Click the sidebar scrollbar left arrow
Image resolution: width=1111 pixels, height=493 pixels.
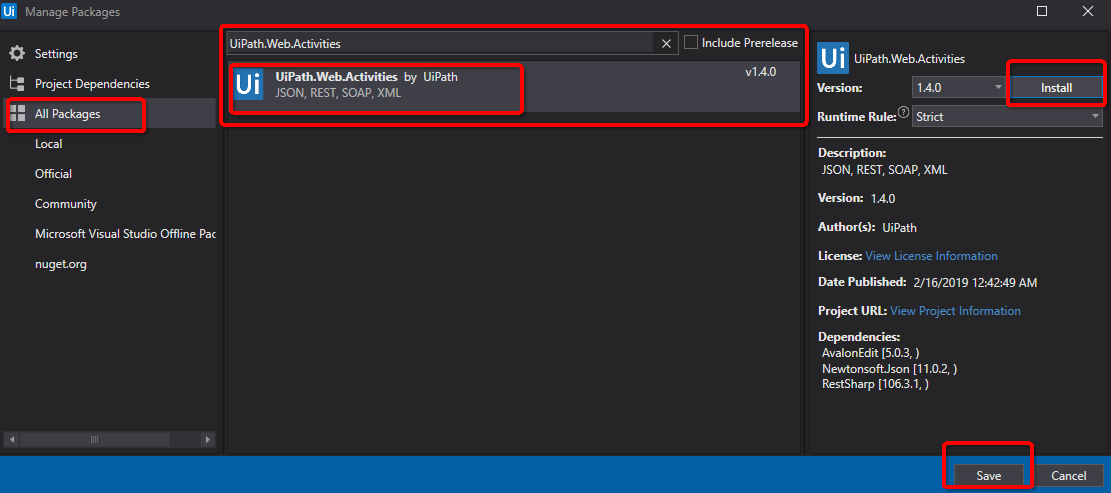pyautogui.click(x=11, y=440)
